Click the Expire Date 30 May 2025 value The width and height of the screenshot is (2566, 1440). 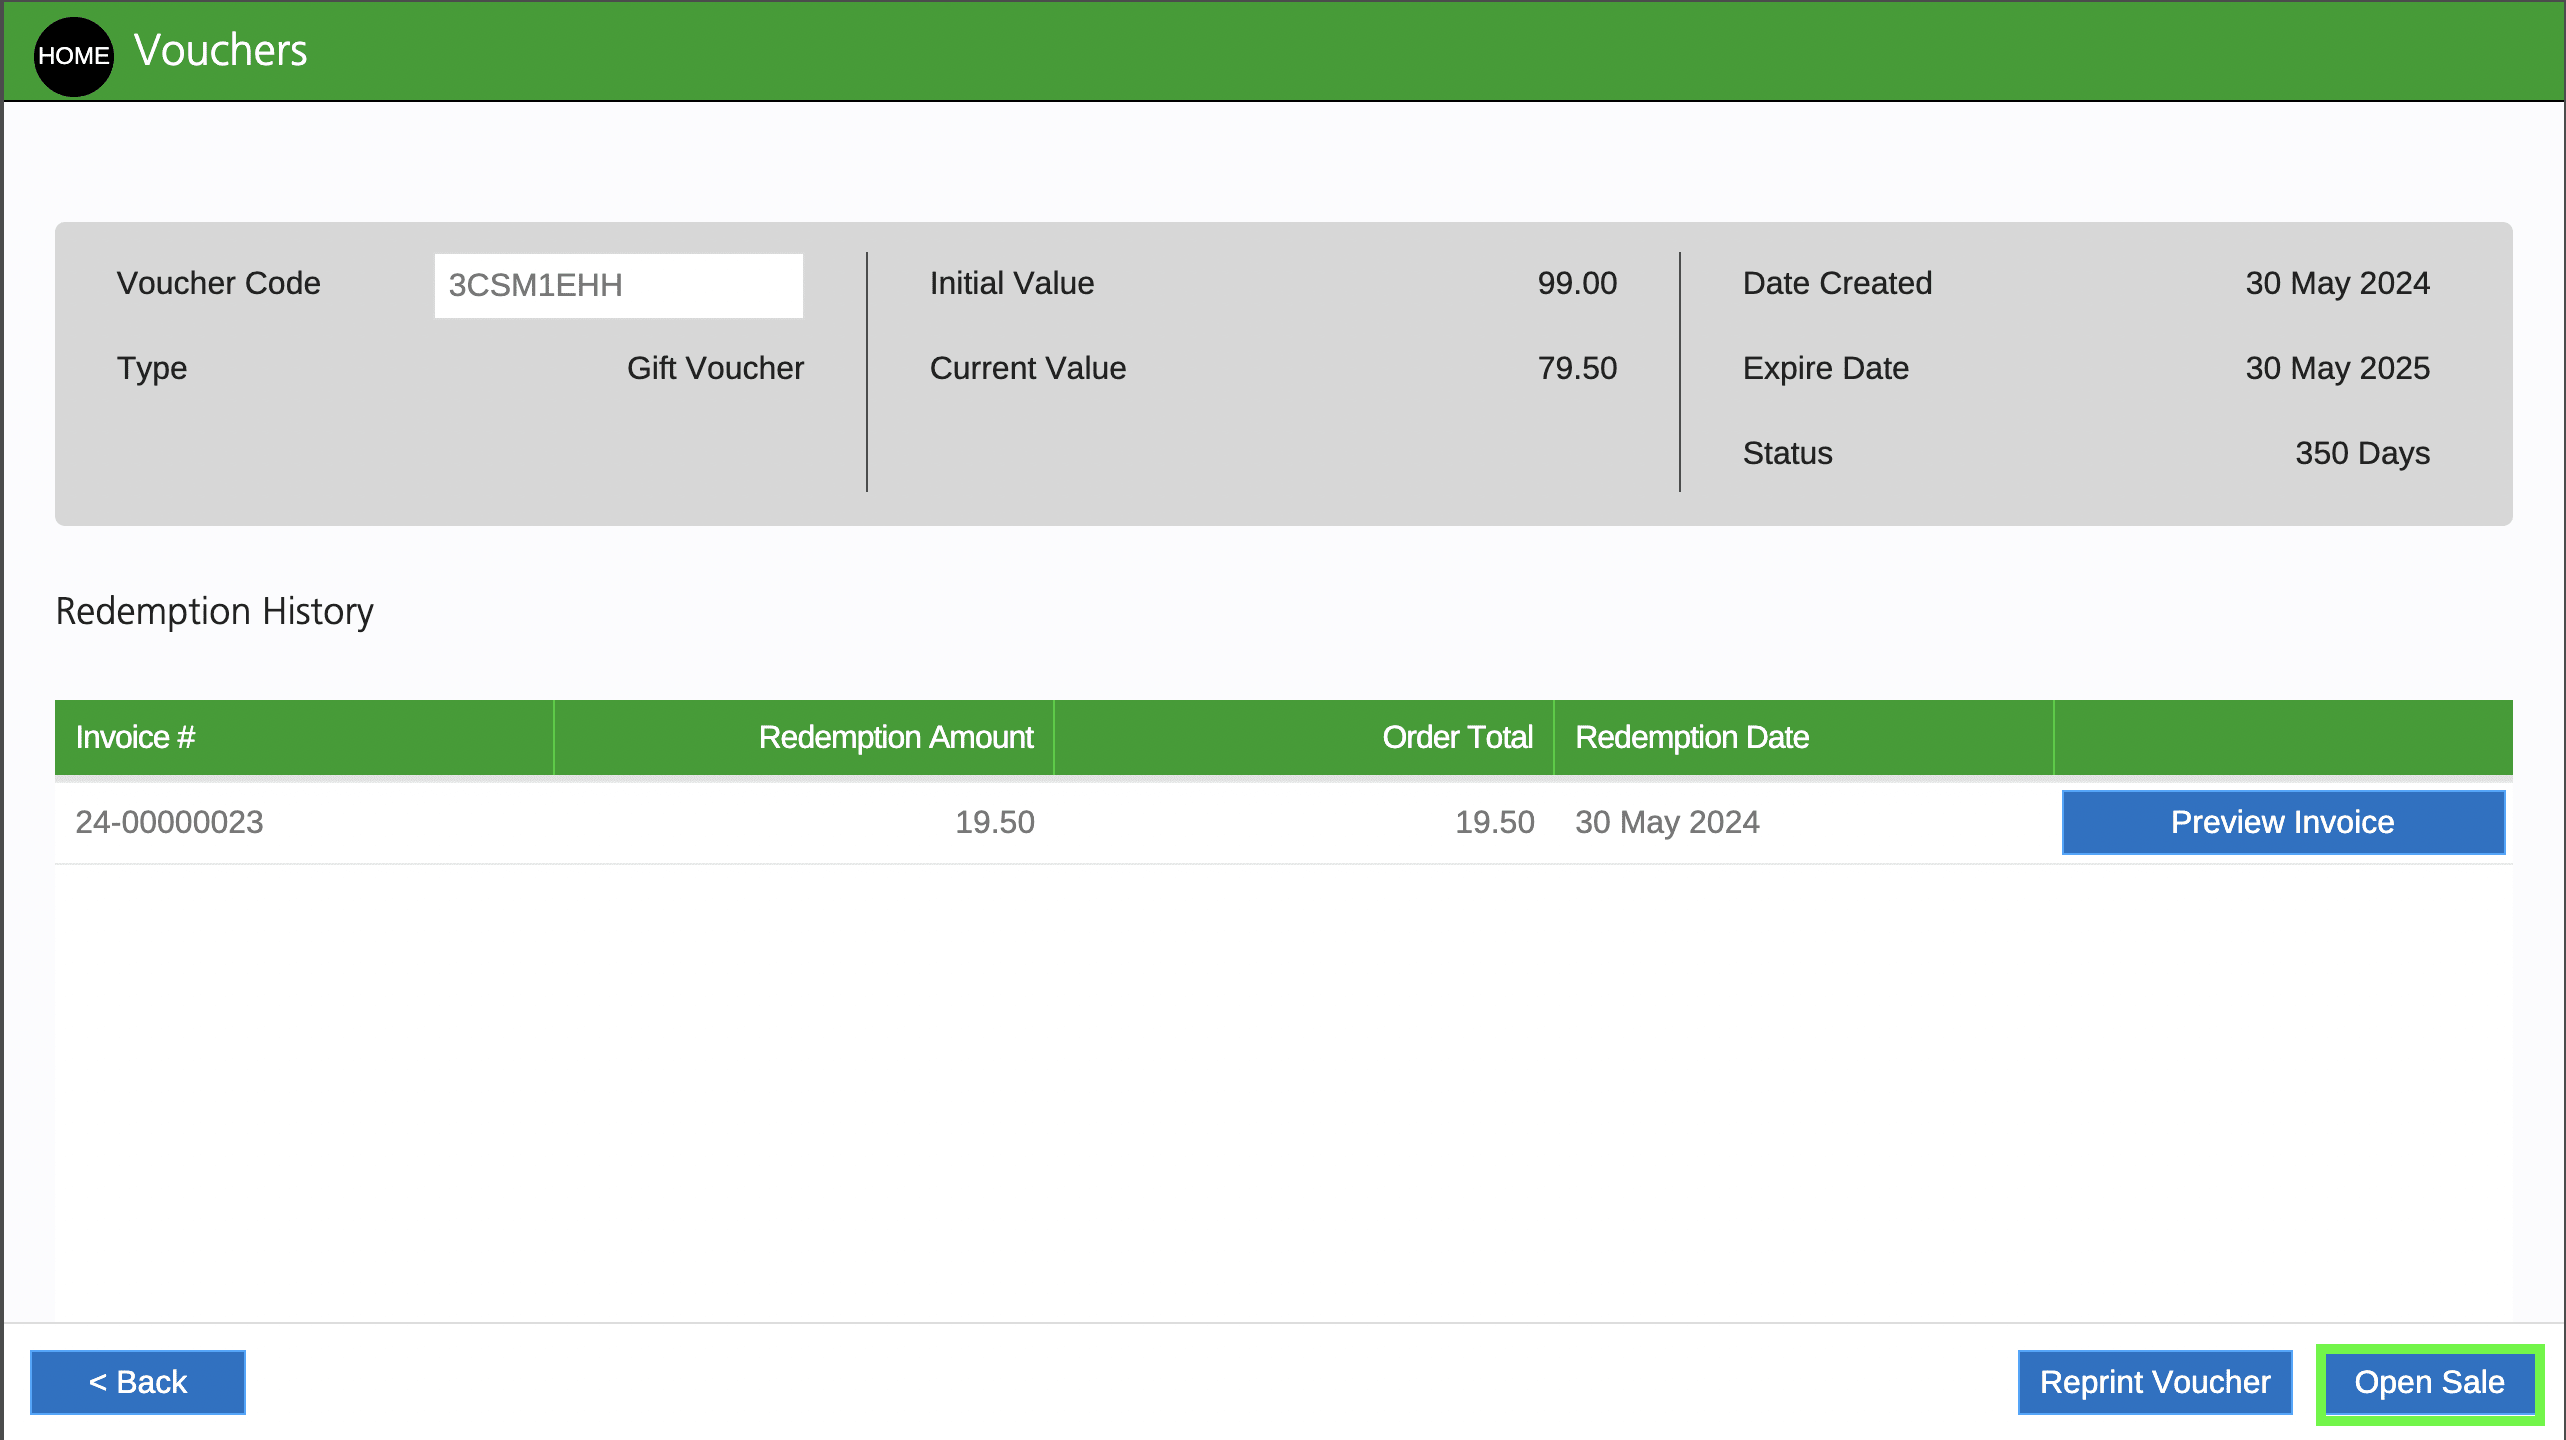[2338, 368]
